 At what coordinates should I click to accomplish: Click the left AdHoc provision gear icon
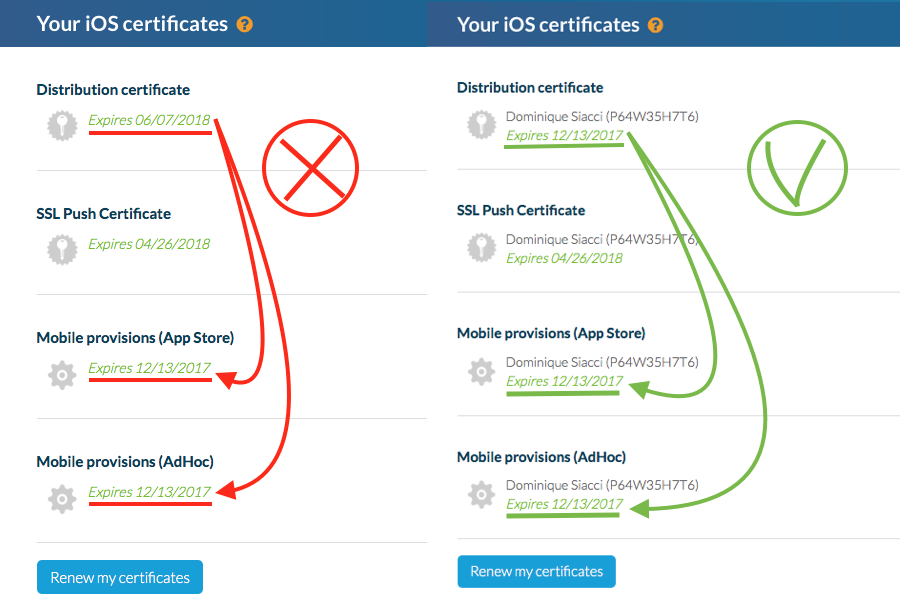point(62,498)
